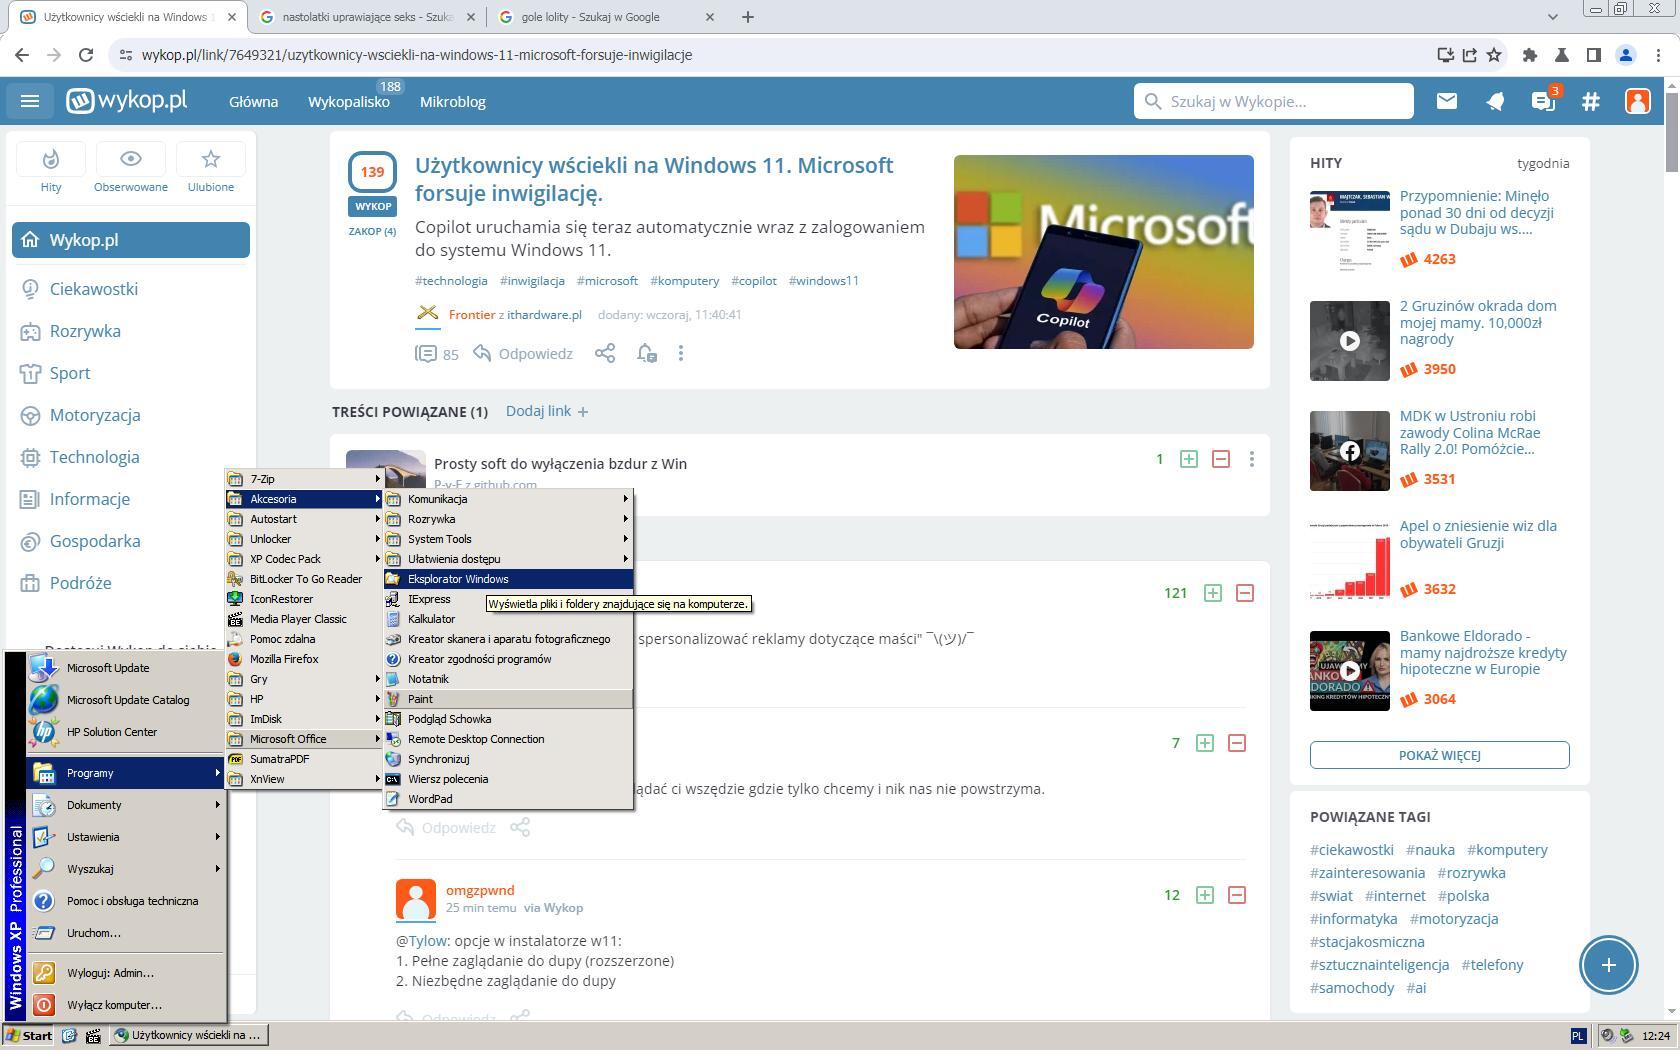
Task: Downvote omgzpwnd's comment with minus button
Action: click(1236, 895)
